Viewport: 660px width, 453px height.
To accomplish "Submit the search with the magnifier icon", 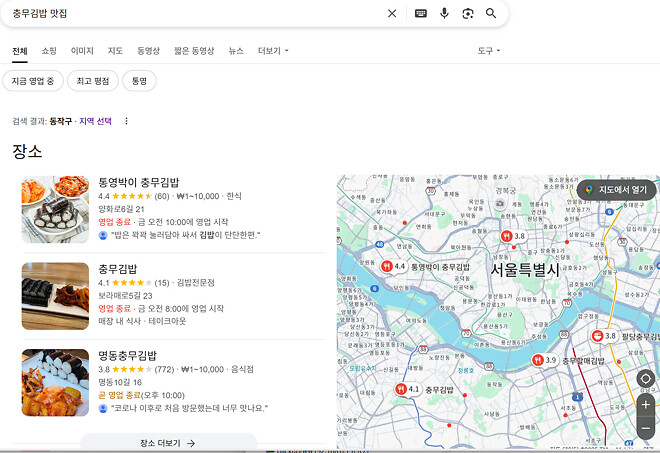I will (x=491, y=13).
